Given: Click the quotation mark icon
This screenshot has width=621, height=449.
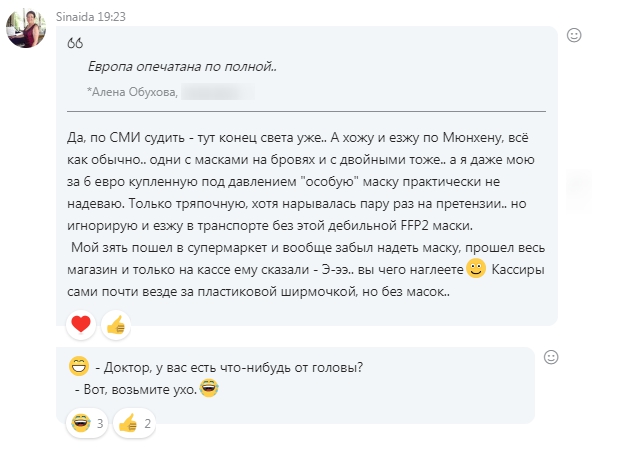Looking at the screenshot, I should coord(75,43).
